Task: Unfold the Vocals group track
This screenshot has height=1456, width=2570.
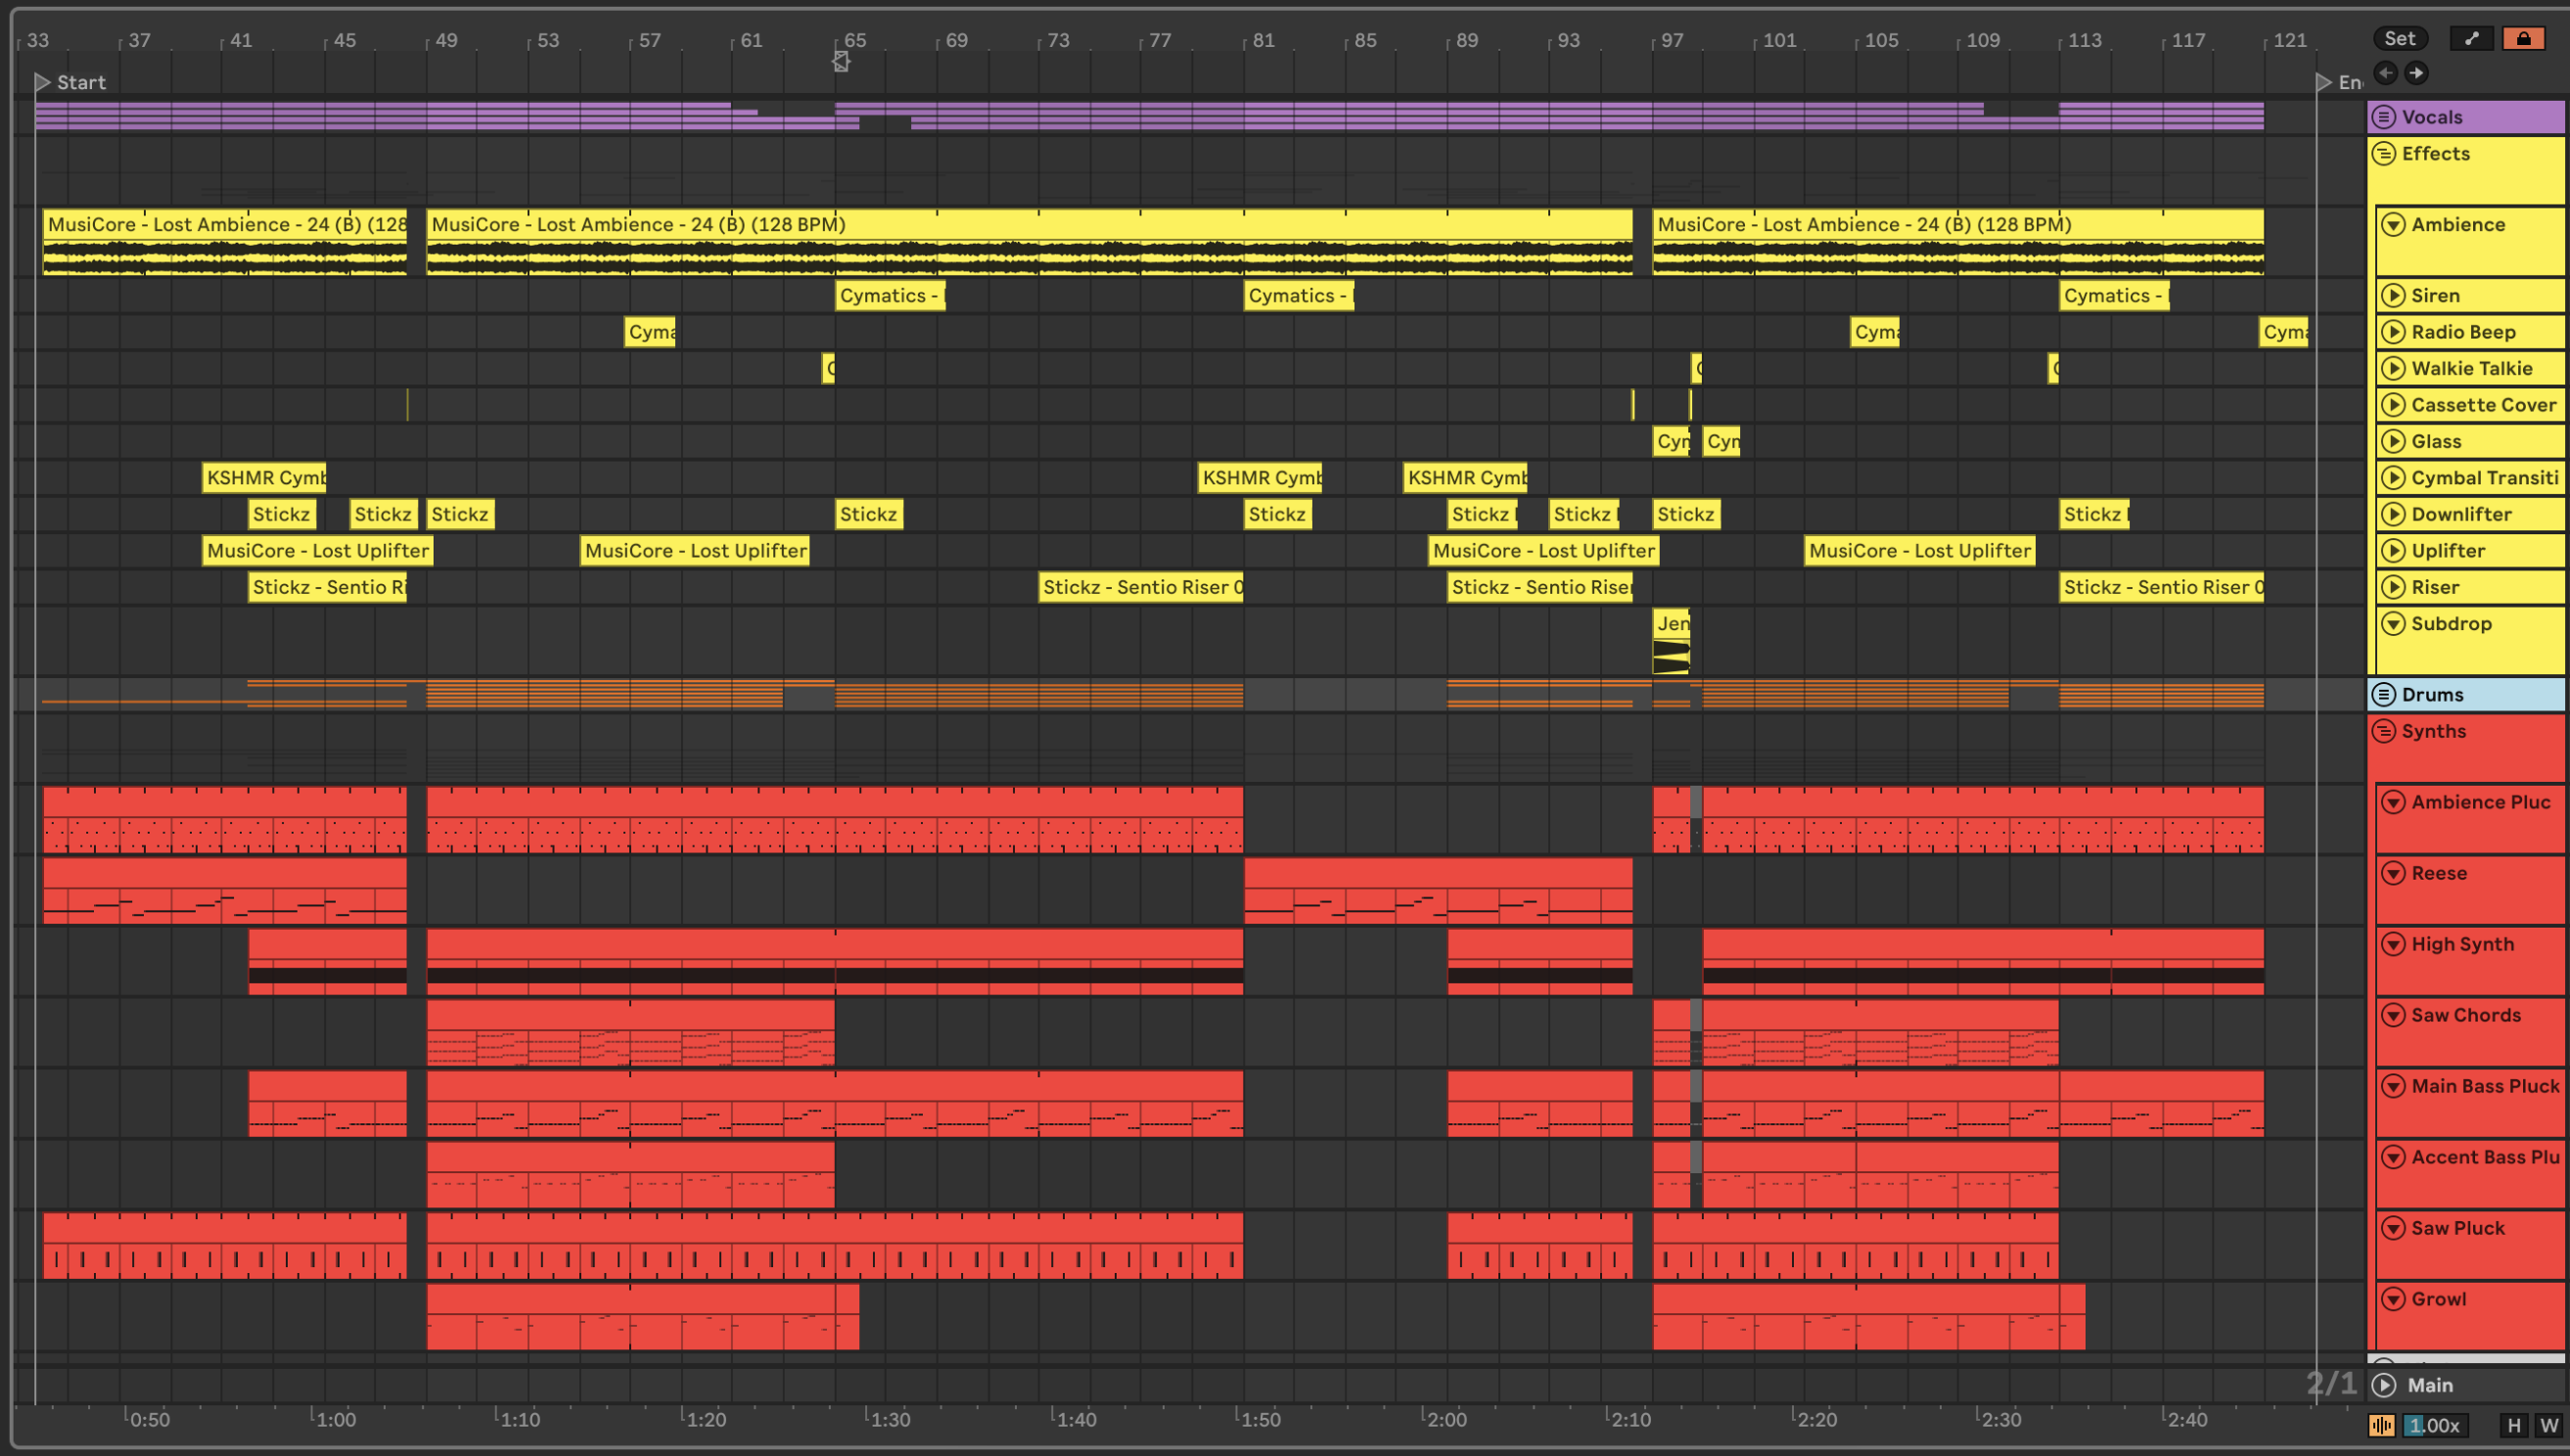Action: (2384, 117)
